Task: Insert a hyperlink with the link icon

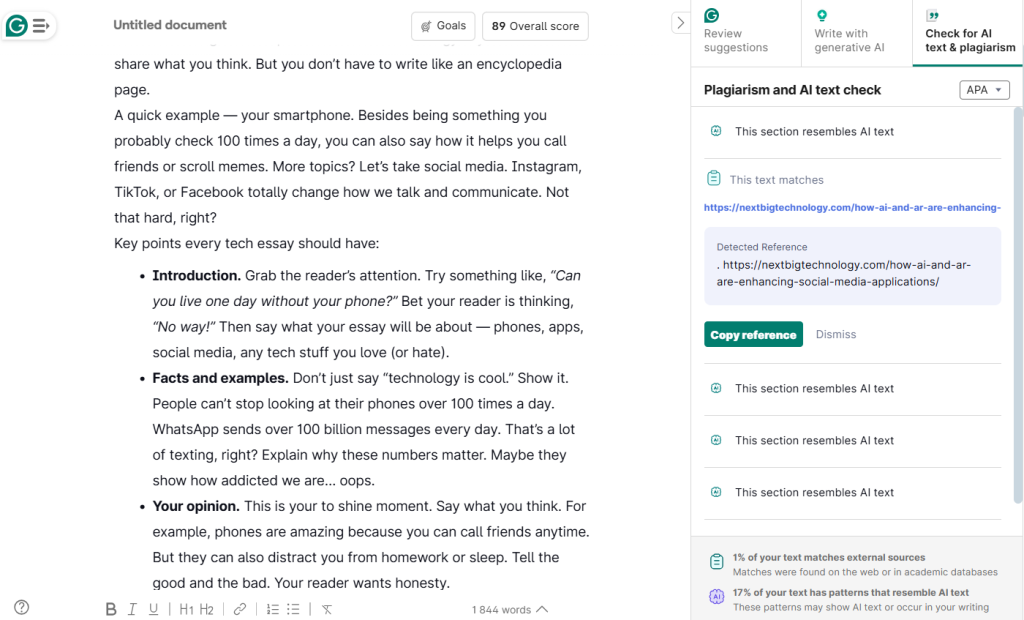Action: coord(239,608)
